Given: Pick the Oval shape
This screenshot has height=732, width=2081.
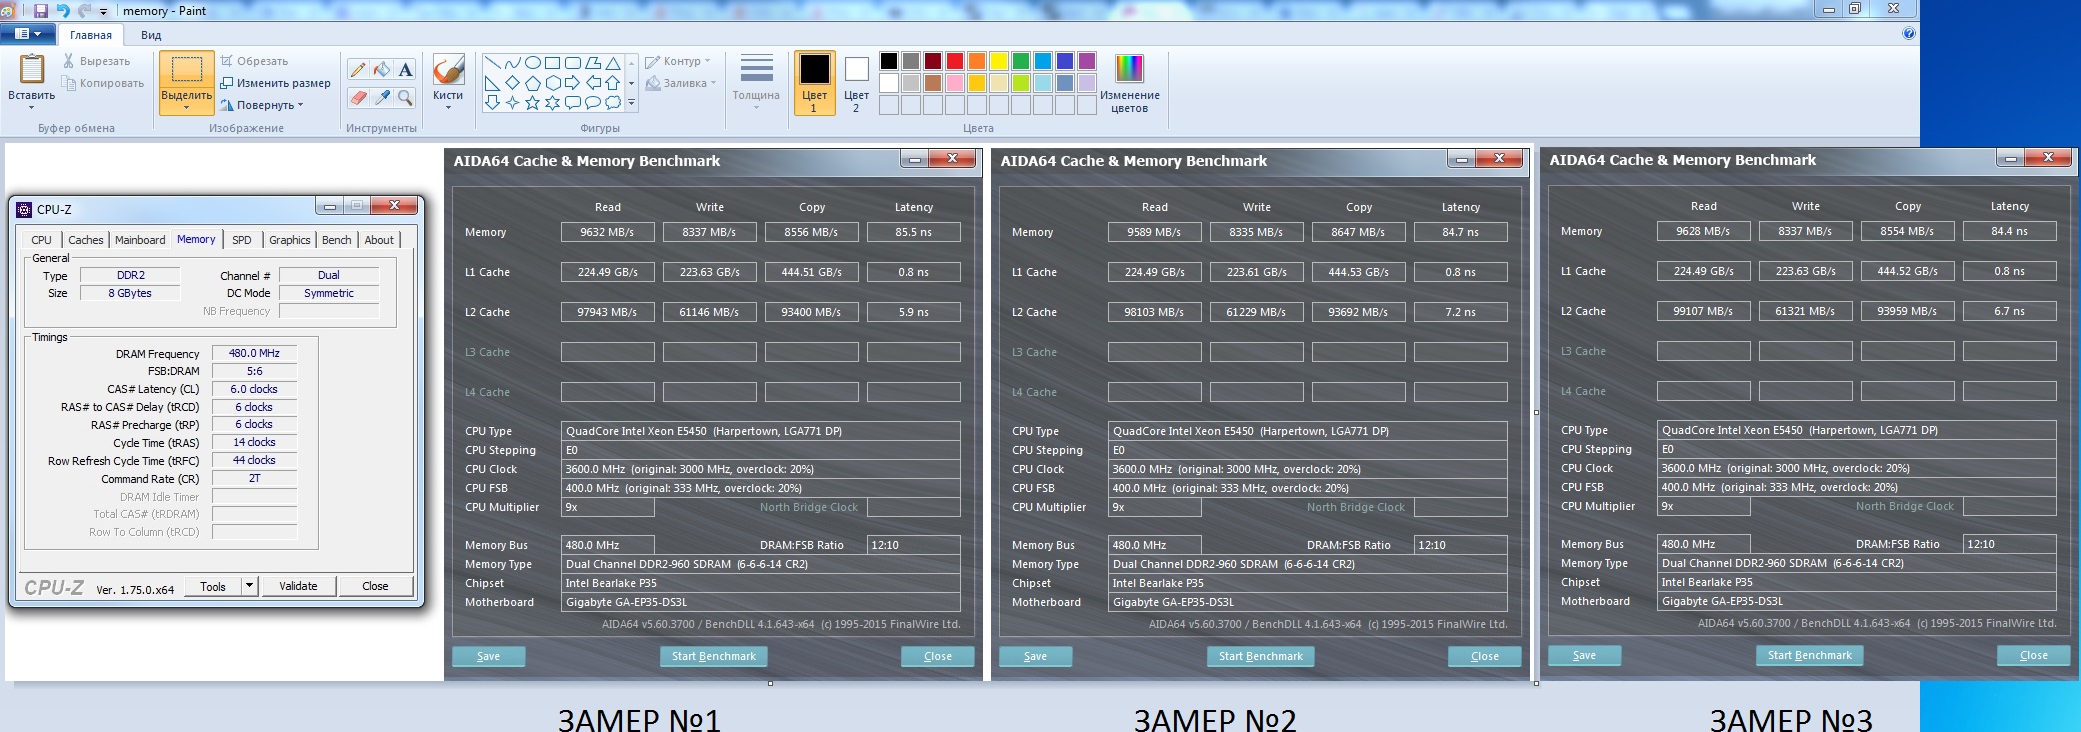Looking at the screenshot, I should (x=532, y=63).
